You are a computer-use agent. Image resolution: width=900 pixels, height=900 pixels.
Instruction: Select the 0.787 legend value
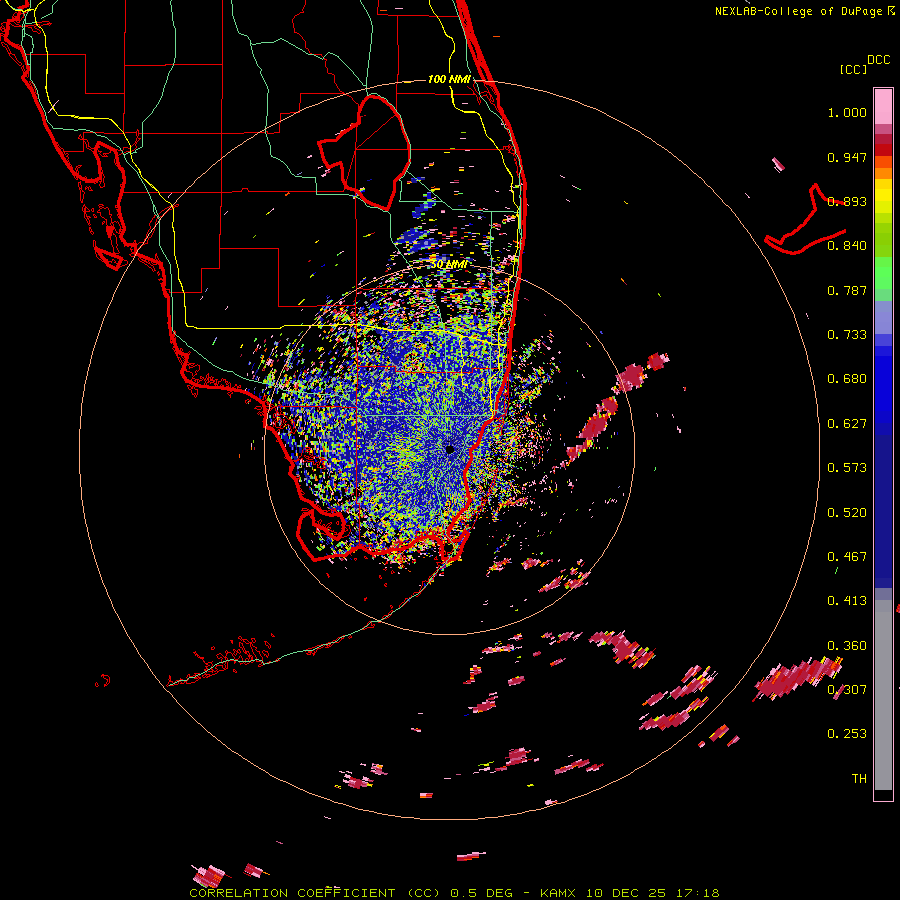coord(847,290)
